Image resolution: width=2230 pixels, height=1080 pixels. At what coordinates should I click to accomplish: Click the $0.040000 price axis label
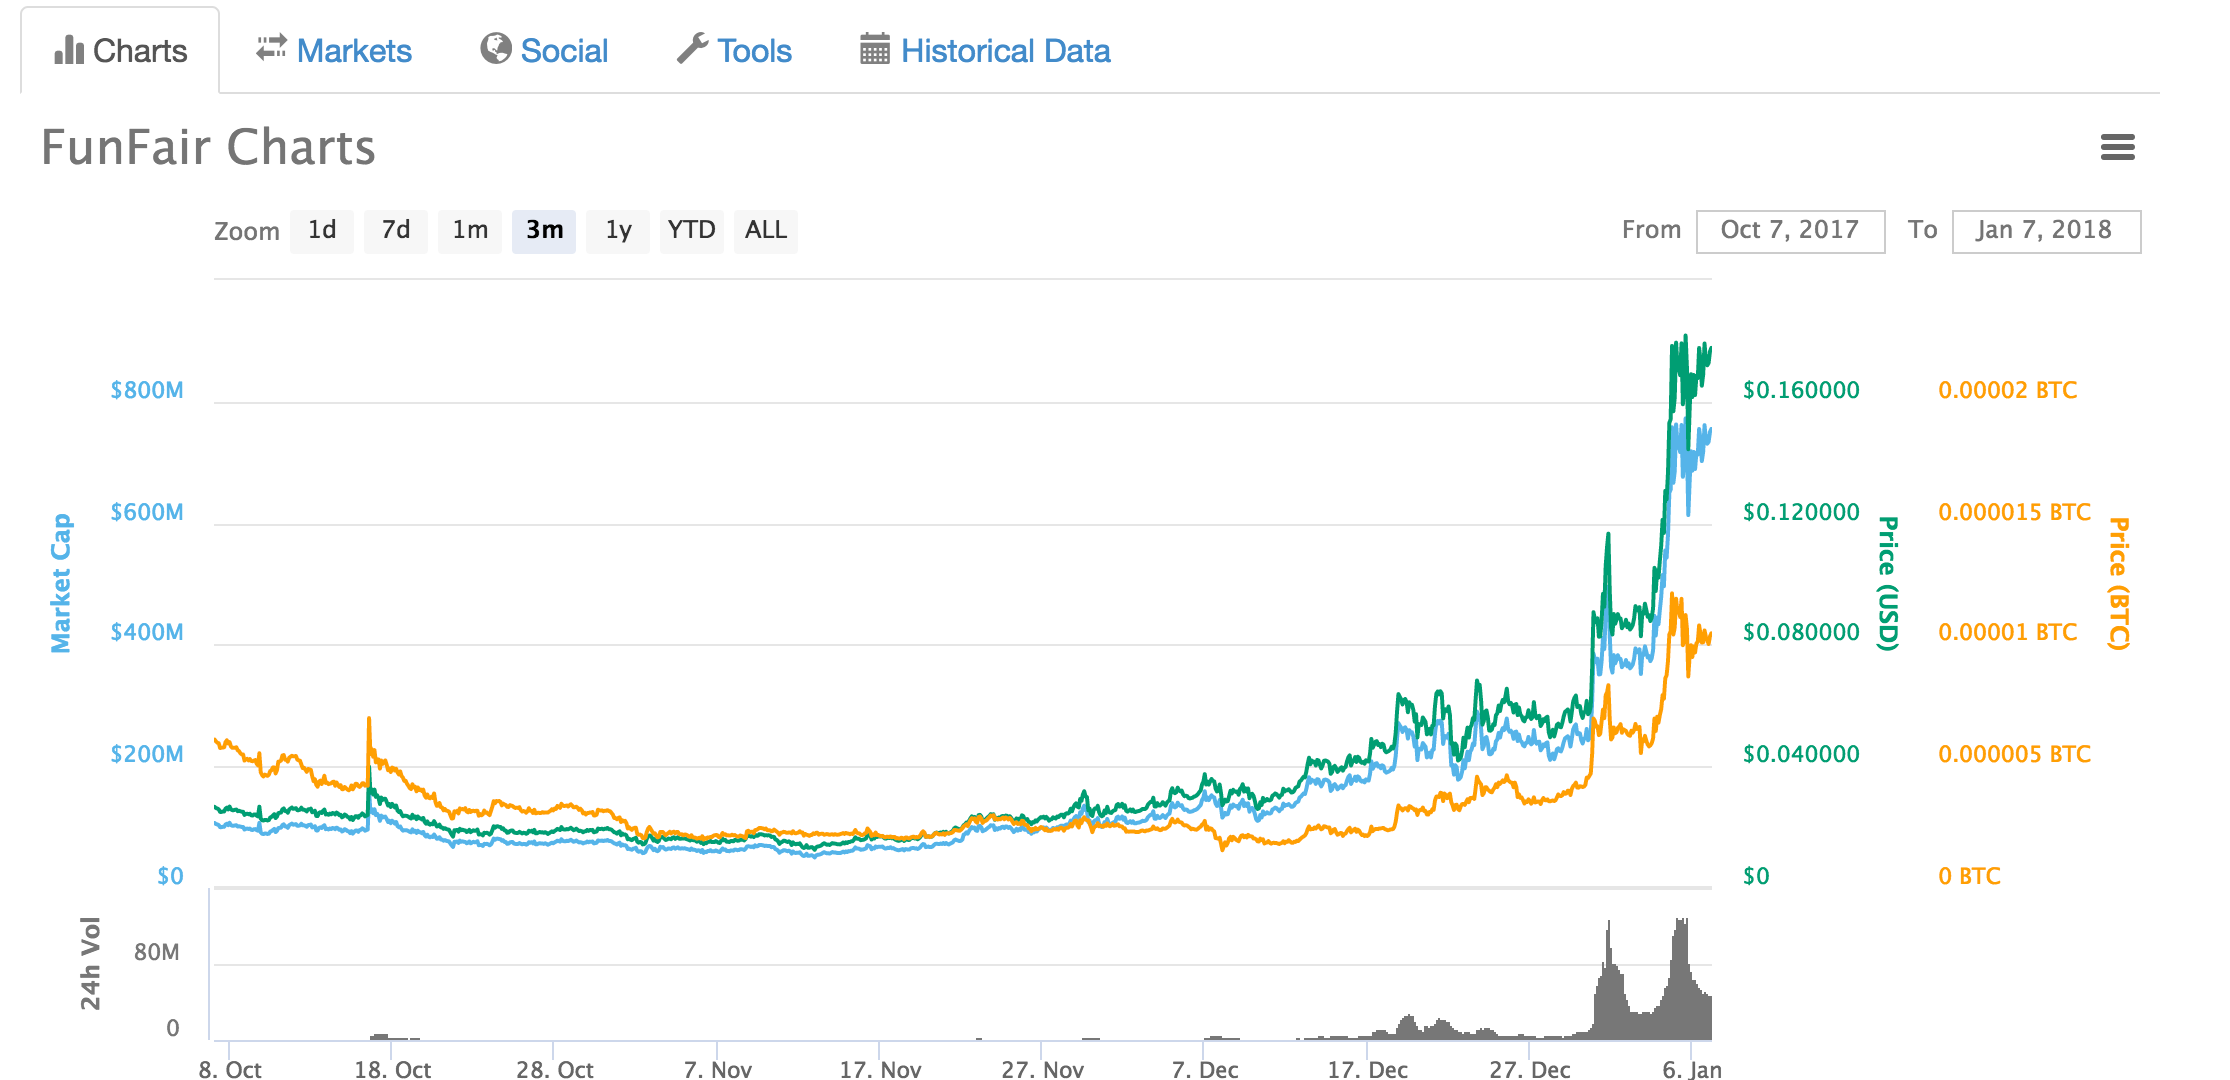click(x=1801, y=754)
